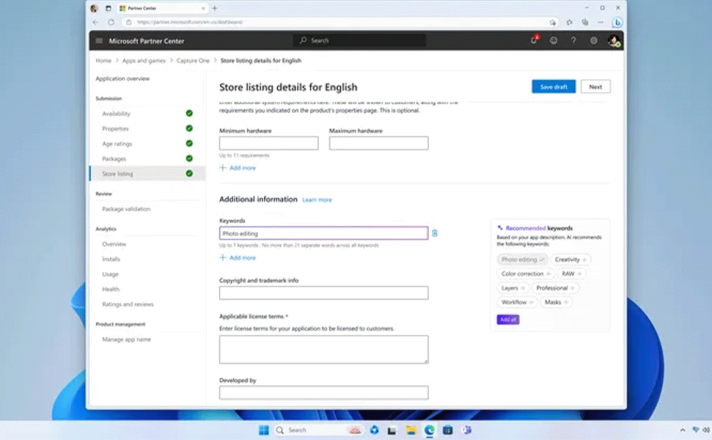Add the Layers keyword chip
The height and width of the screenshot is (440, 712).
513,288
